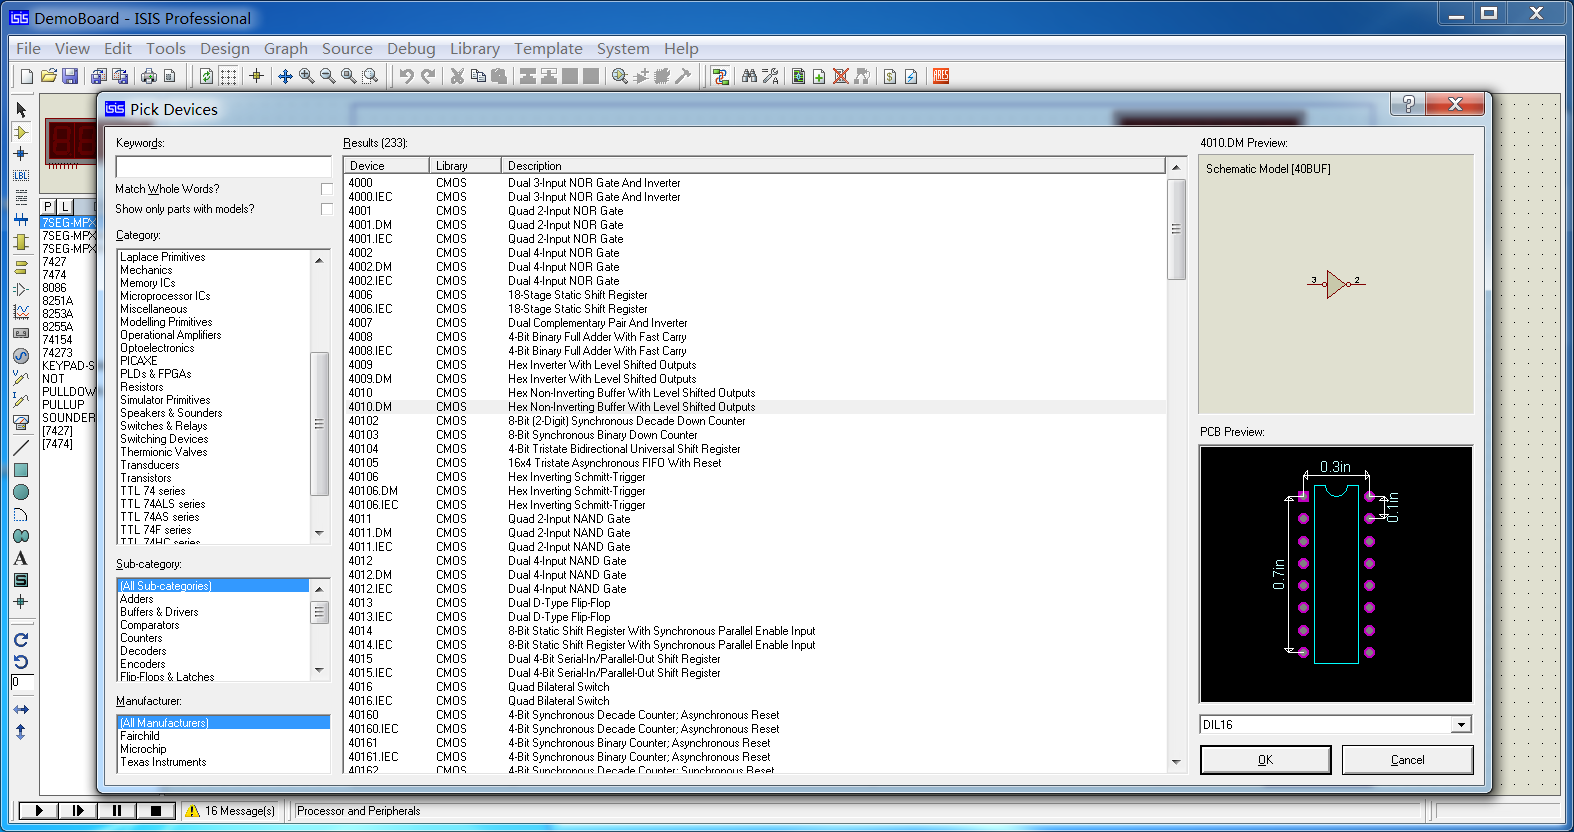Click the Save design toolbar icon
The width and height of the screenshot is (1574, 832).
pos(70,76)
